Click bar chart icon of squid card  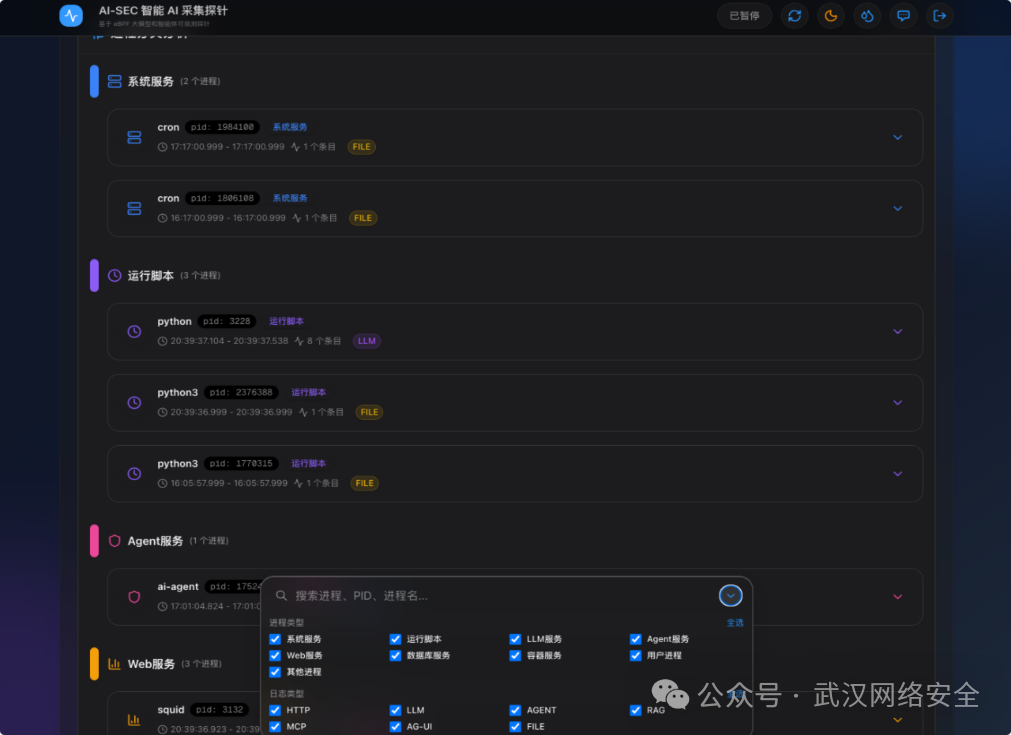(x=134, y=720)
